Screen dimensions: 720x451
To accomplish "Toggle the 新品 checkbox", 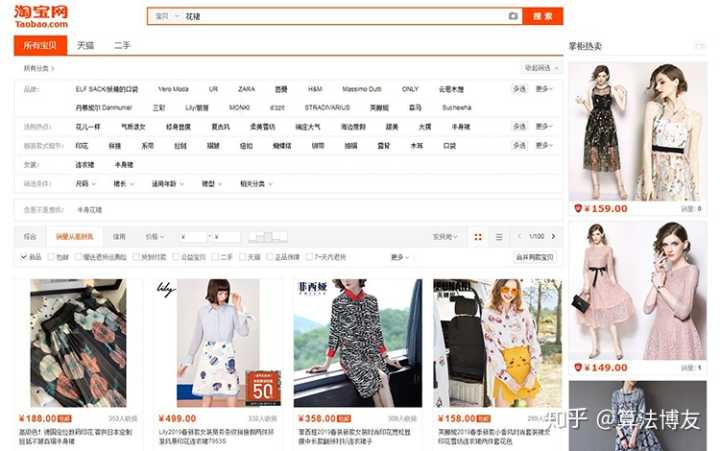I will coord(24,257).
